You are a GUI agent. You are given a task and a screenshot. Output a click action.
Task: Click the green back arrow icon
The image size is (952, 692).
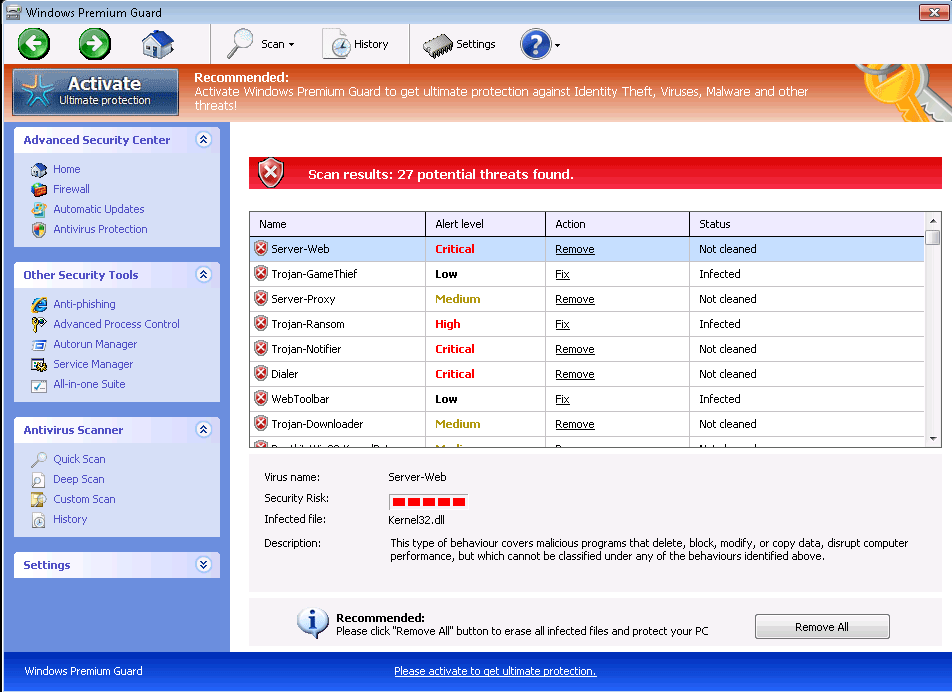point(33,44)
